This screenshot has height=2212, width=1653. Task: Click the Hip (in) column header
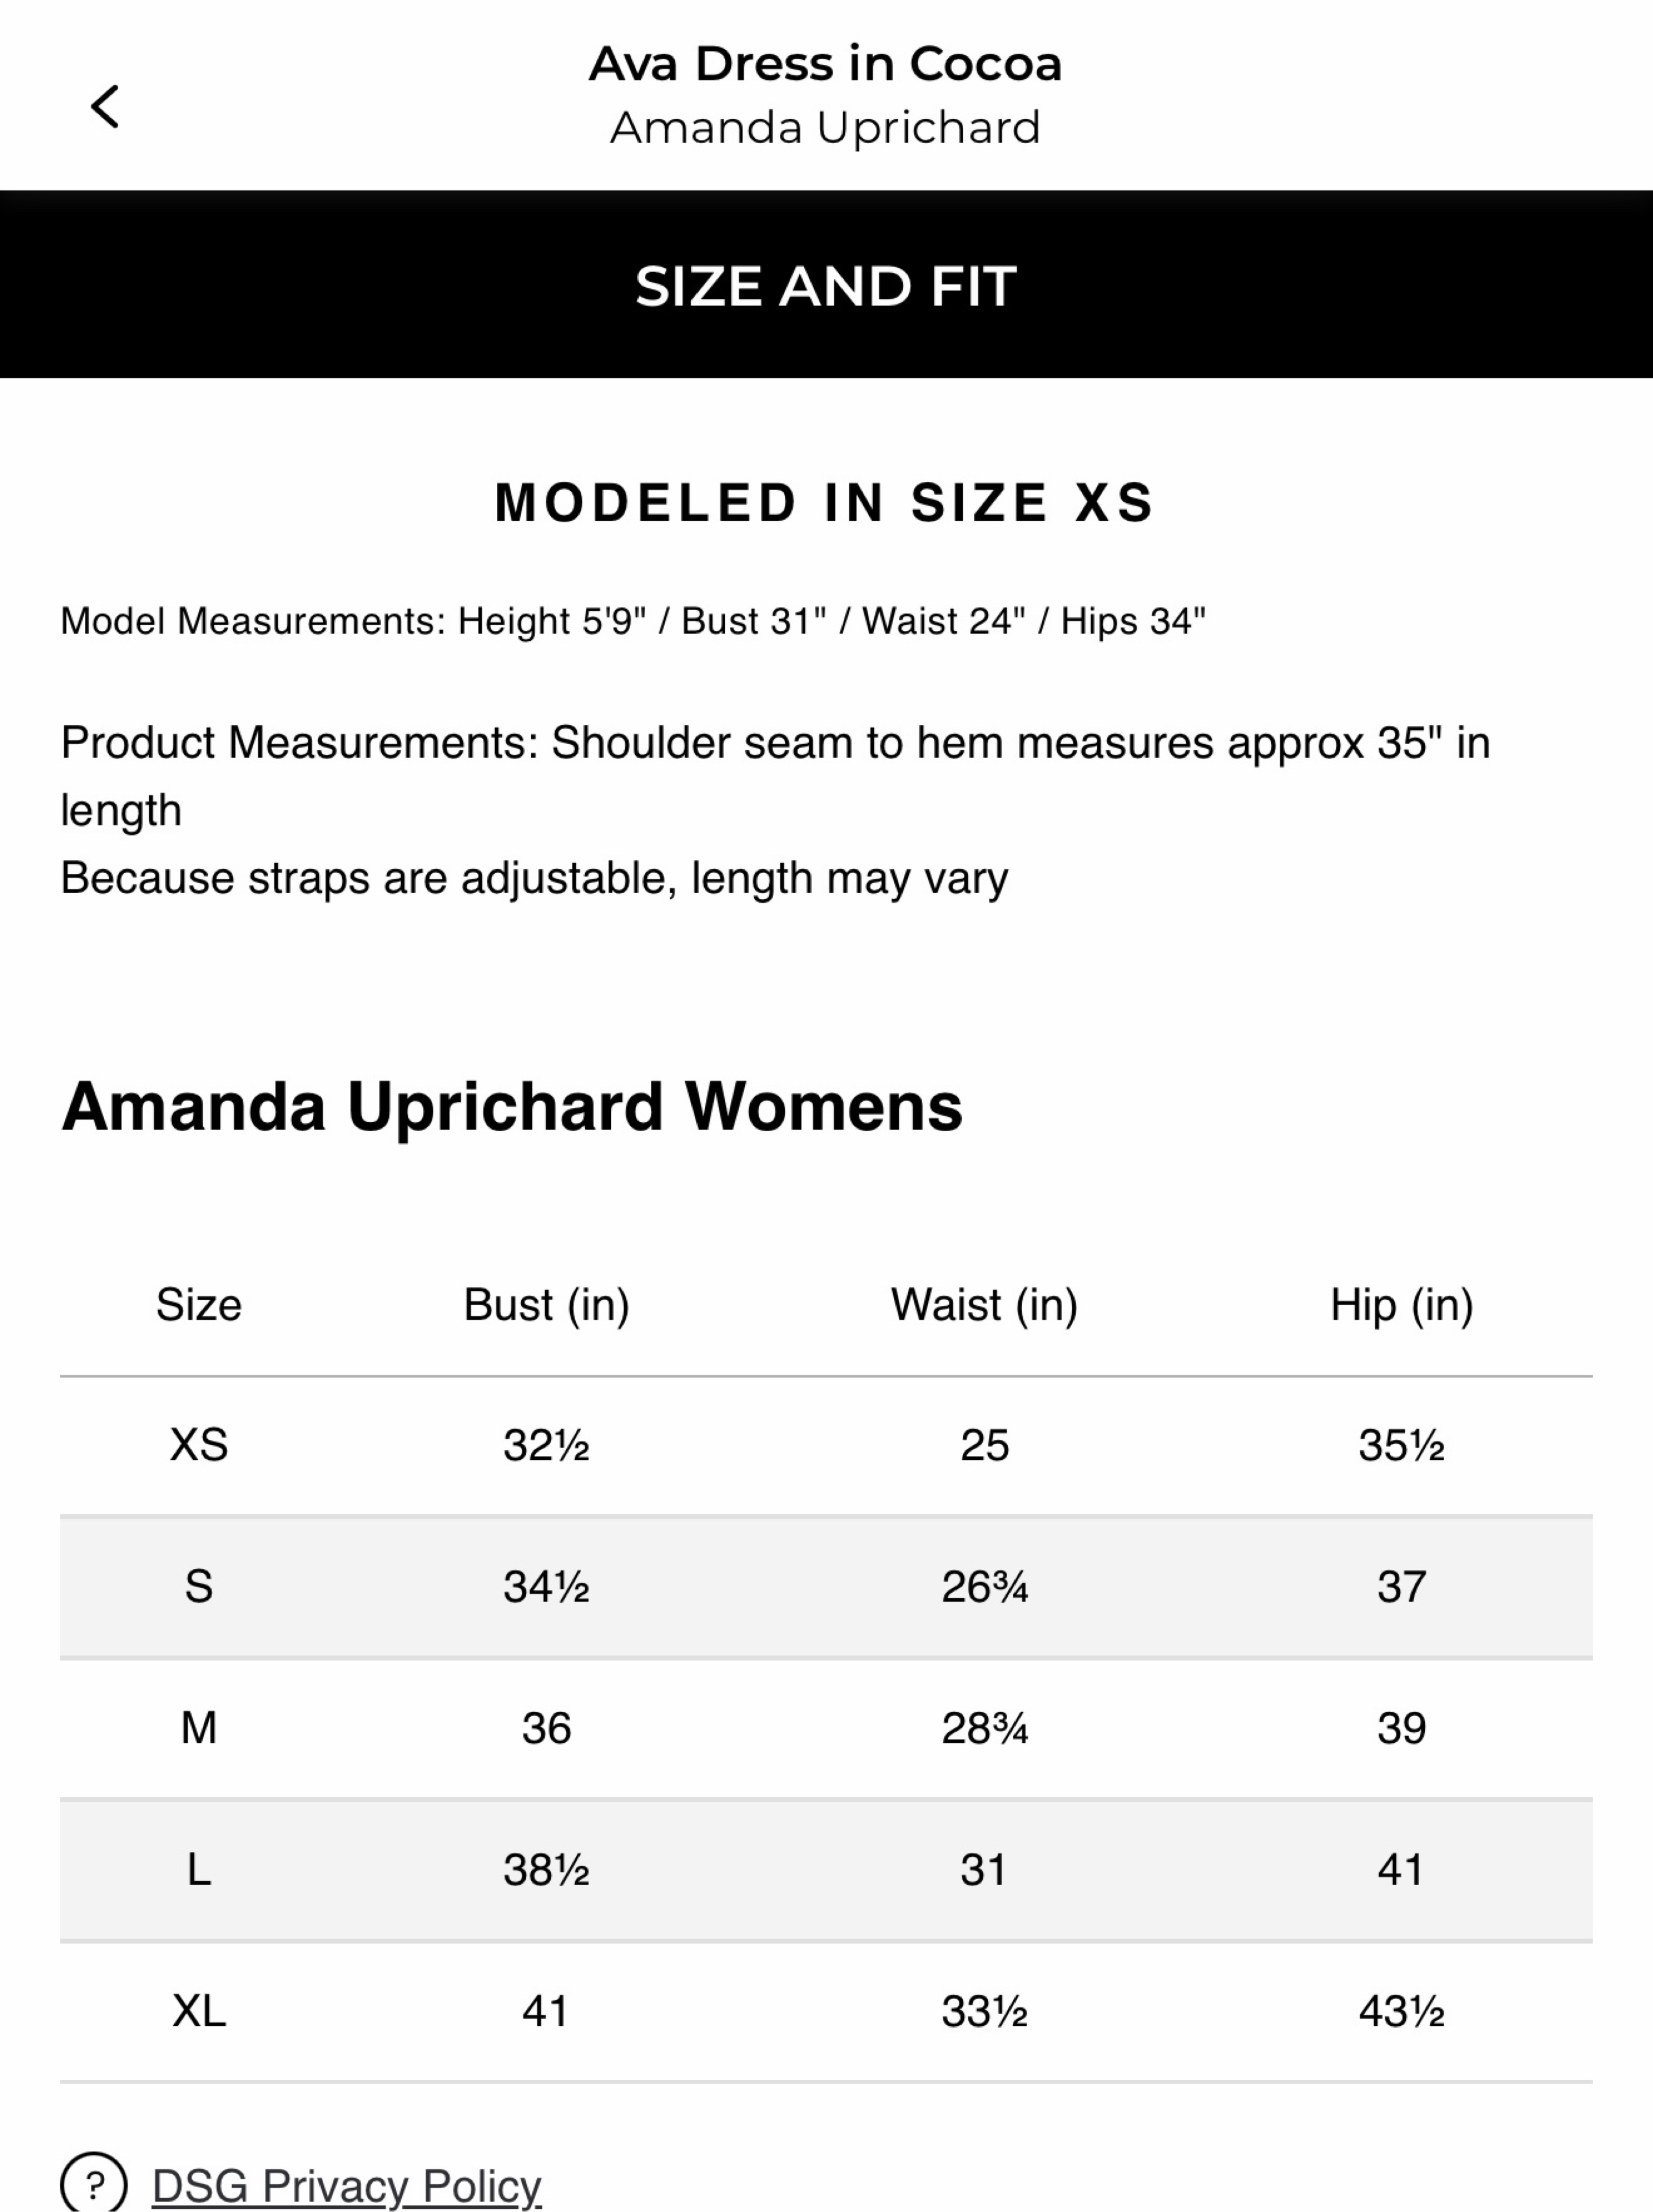click(x=1401, y=1305)
